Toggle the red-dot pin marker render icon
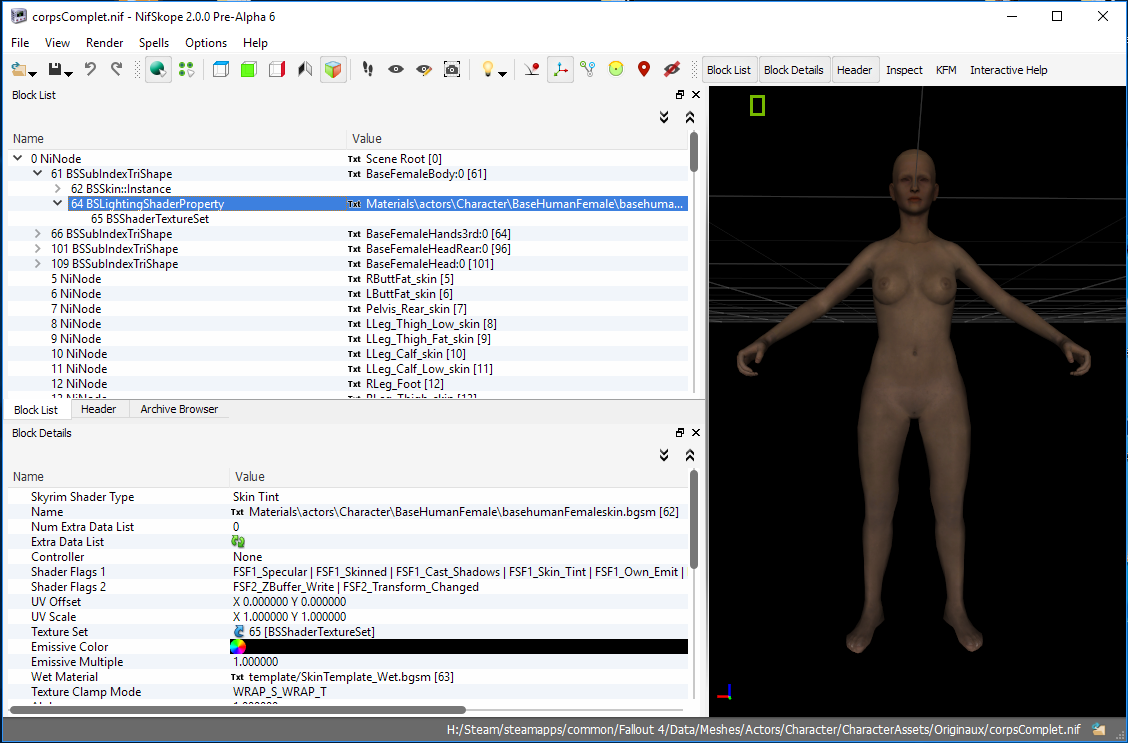Image resolution: width=1128 pixels, height=743 pixels. pos(532,70)
